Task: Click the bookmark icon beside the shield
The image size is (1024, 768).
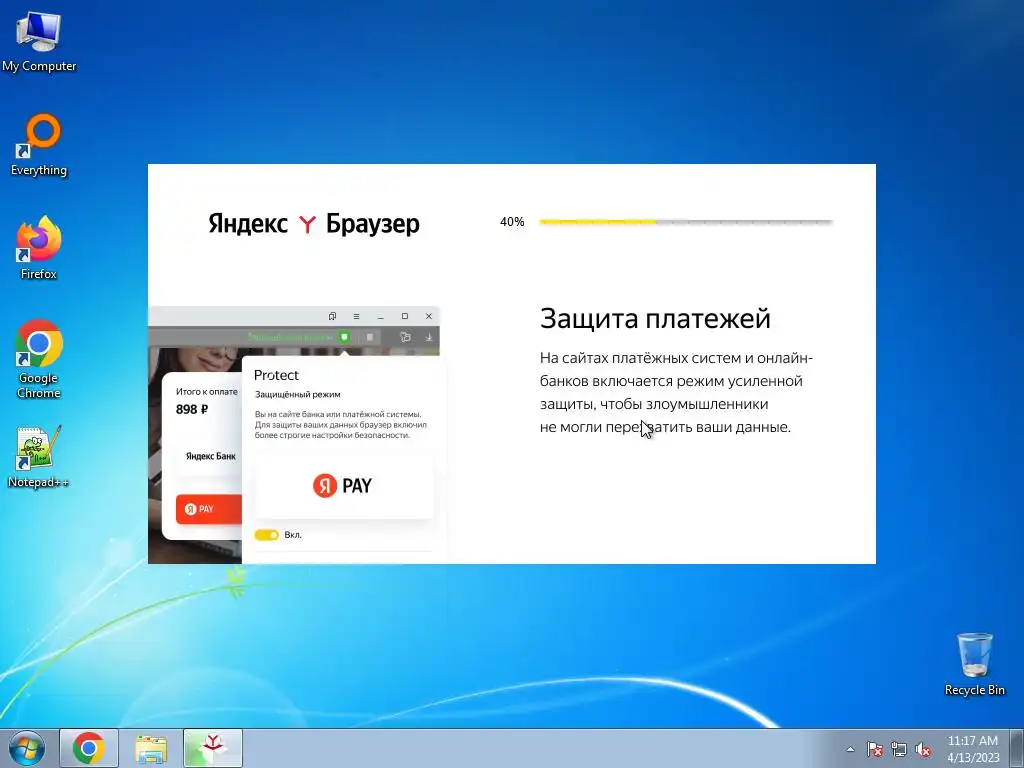Action: point(370,337)
